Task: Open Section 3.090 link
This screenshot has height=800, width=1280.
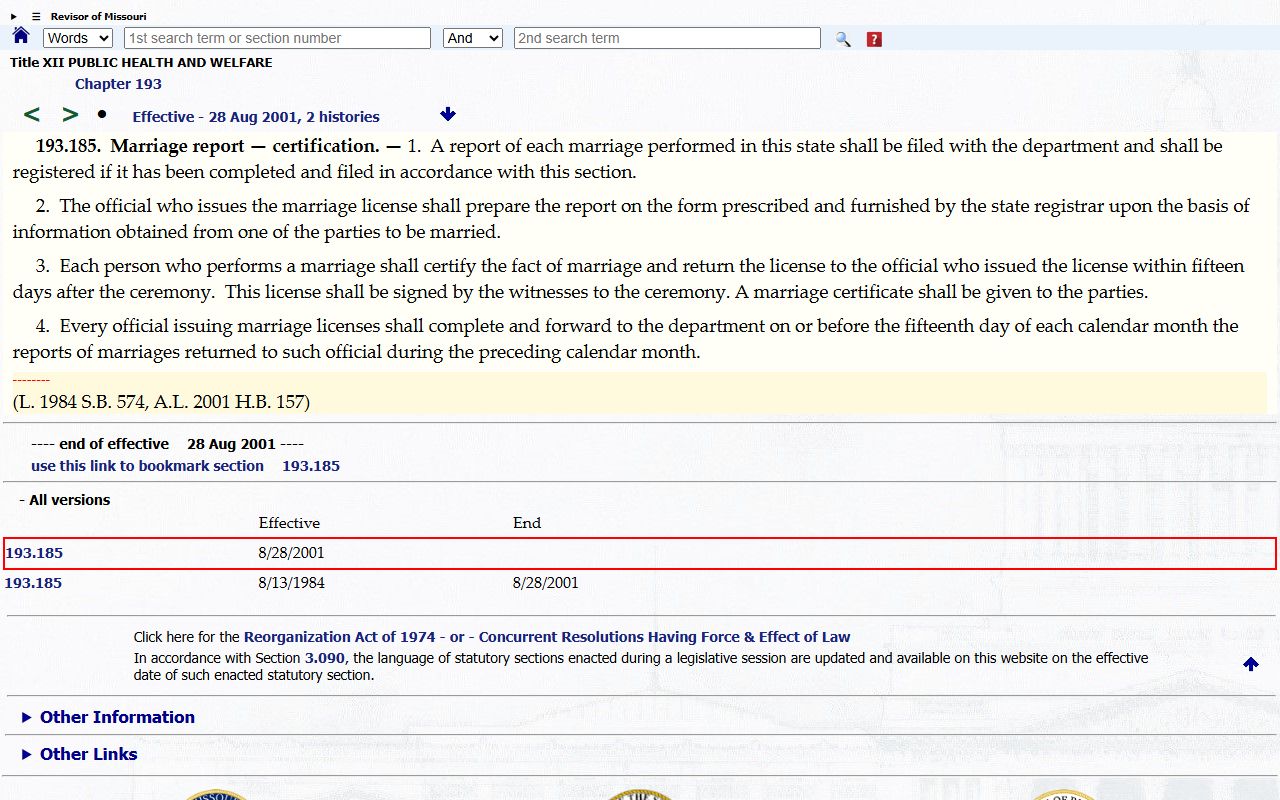Action: point(325,658)
